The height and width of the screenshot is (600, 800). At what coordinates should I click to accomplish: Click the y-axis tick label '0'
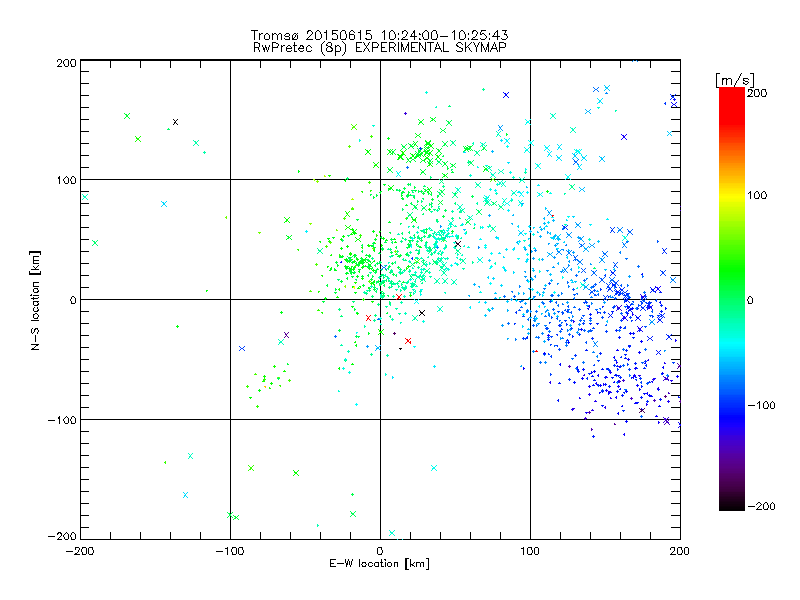click(73, 300)
